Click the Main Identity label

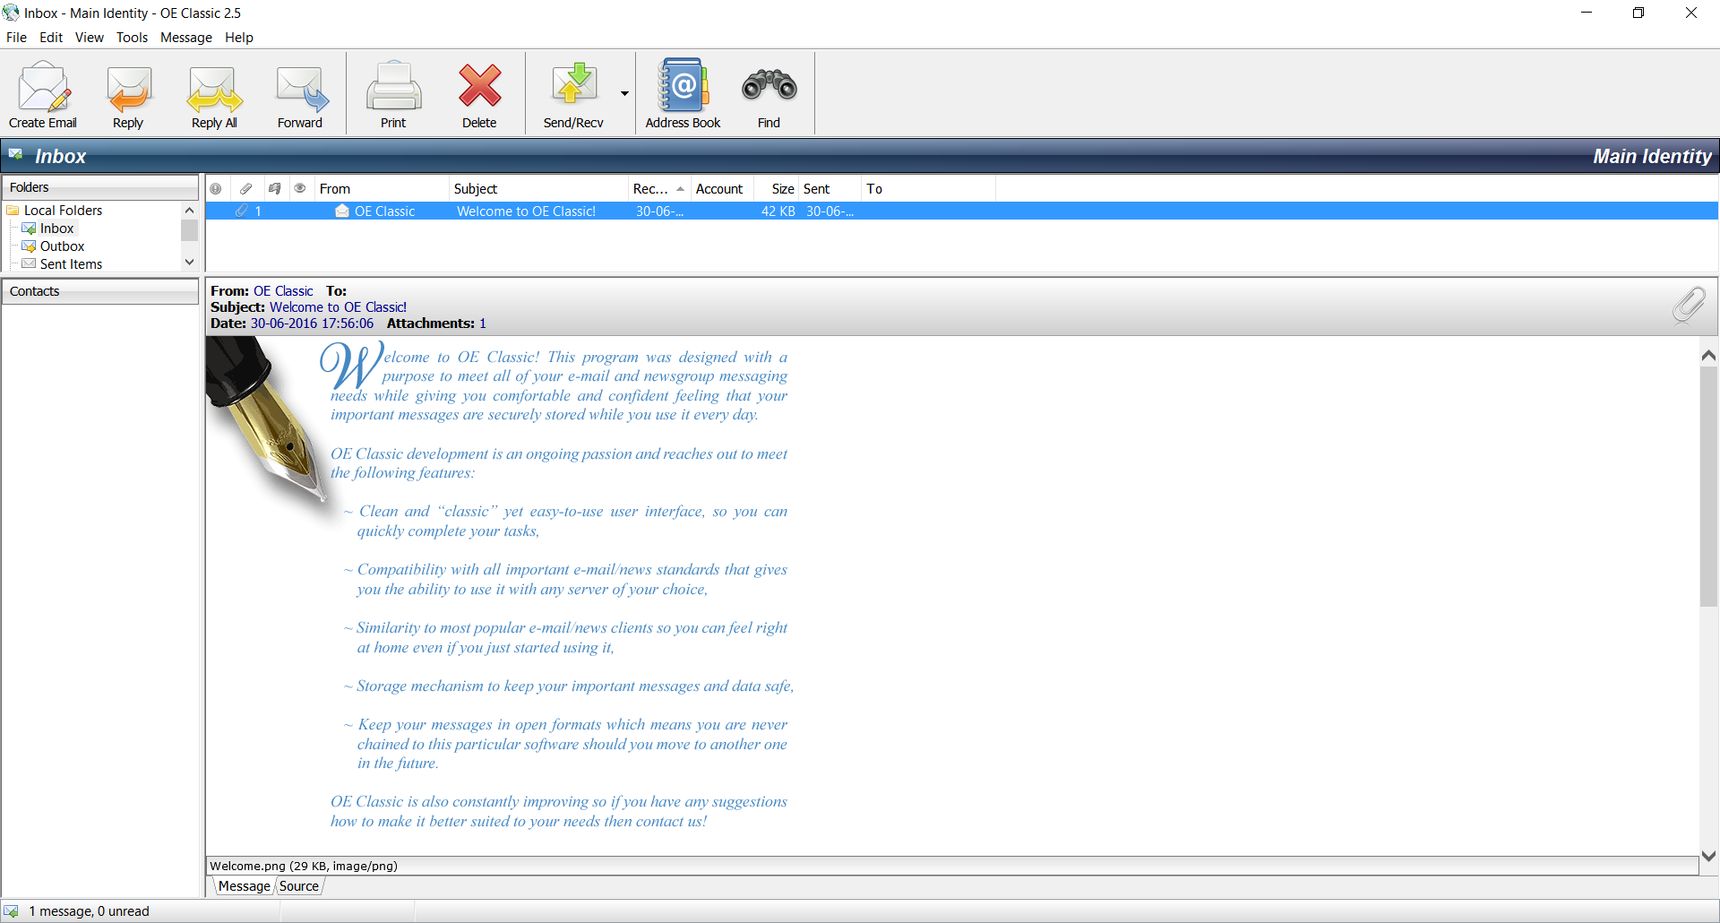point(1652,156)
